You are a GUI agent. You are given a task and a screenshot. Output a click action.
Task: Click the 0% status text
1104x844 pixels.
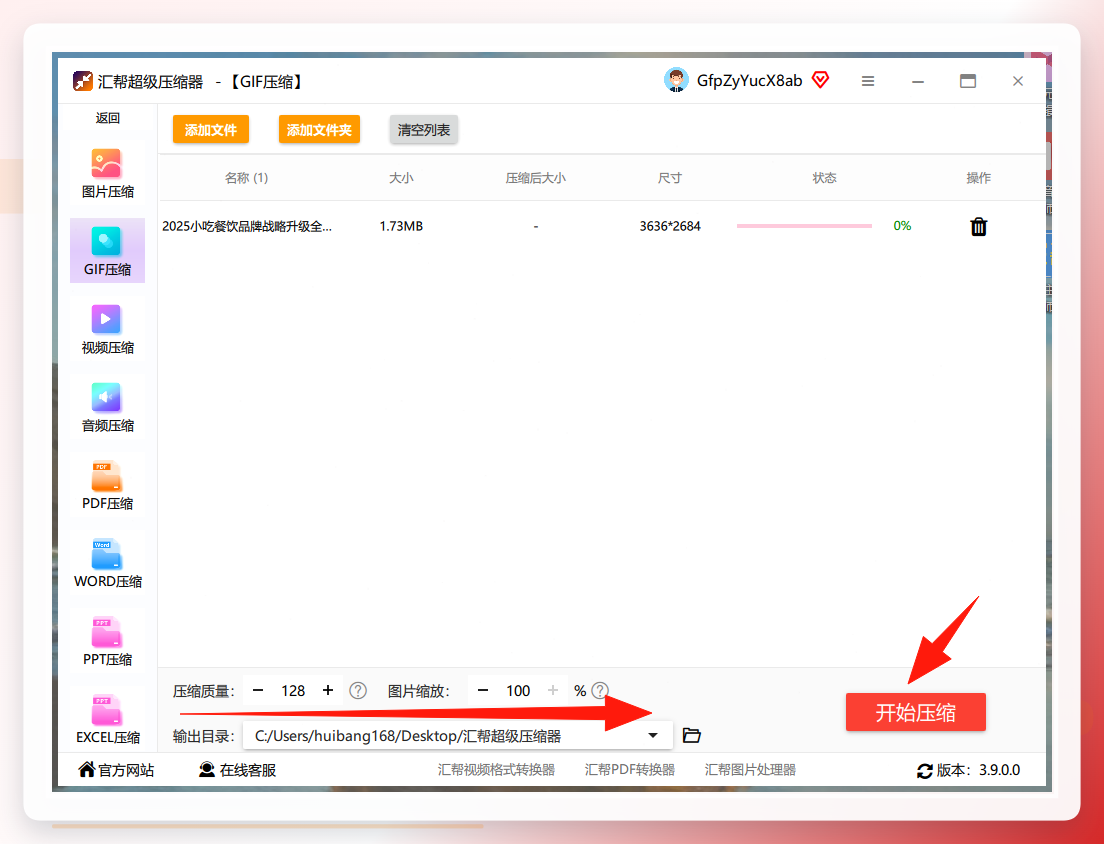(902, 226)
